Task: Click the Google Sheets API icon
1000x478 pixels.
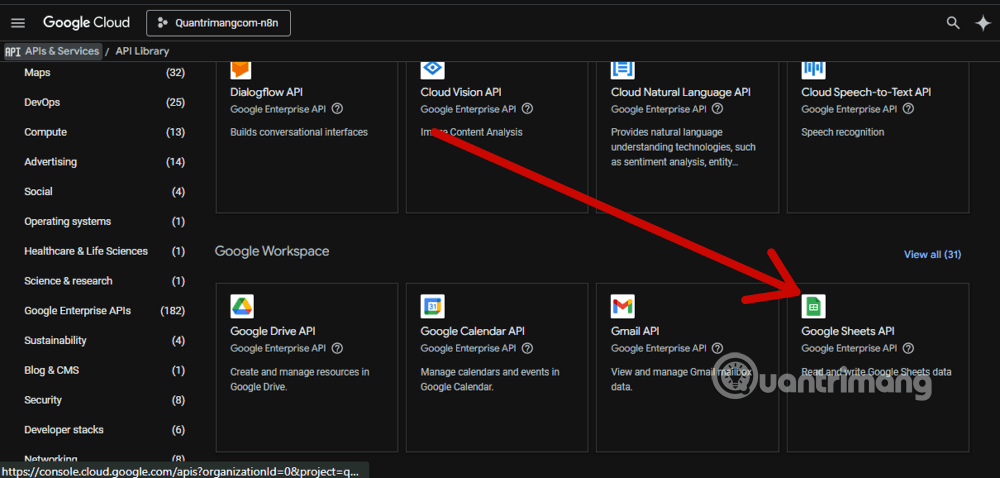Action: pyautogui.click(x=813, y=306)
